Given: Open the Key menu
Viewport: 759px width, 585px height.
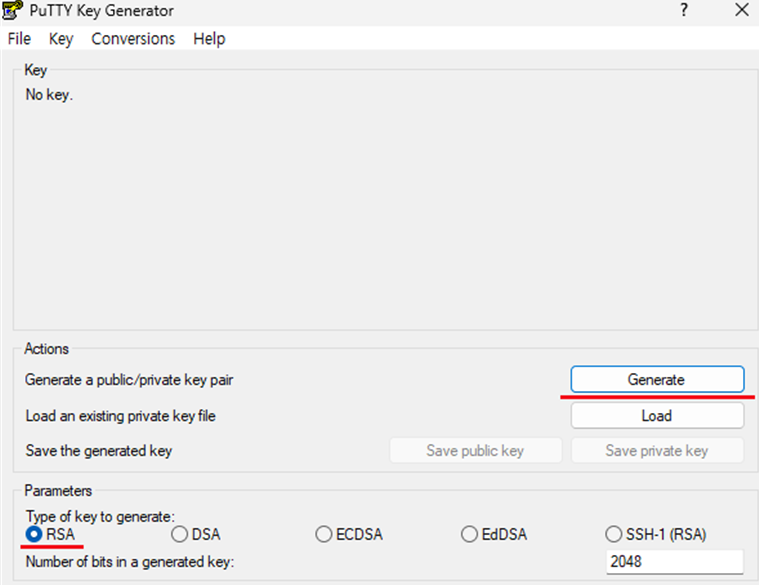Looking at the screenshot, I should tap(61, 39).
